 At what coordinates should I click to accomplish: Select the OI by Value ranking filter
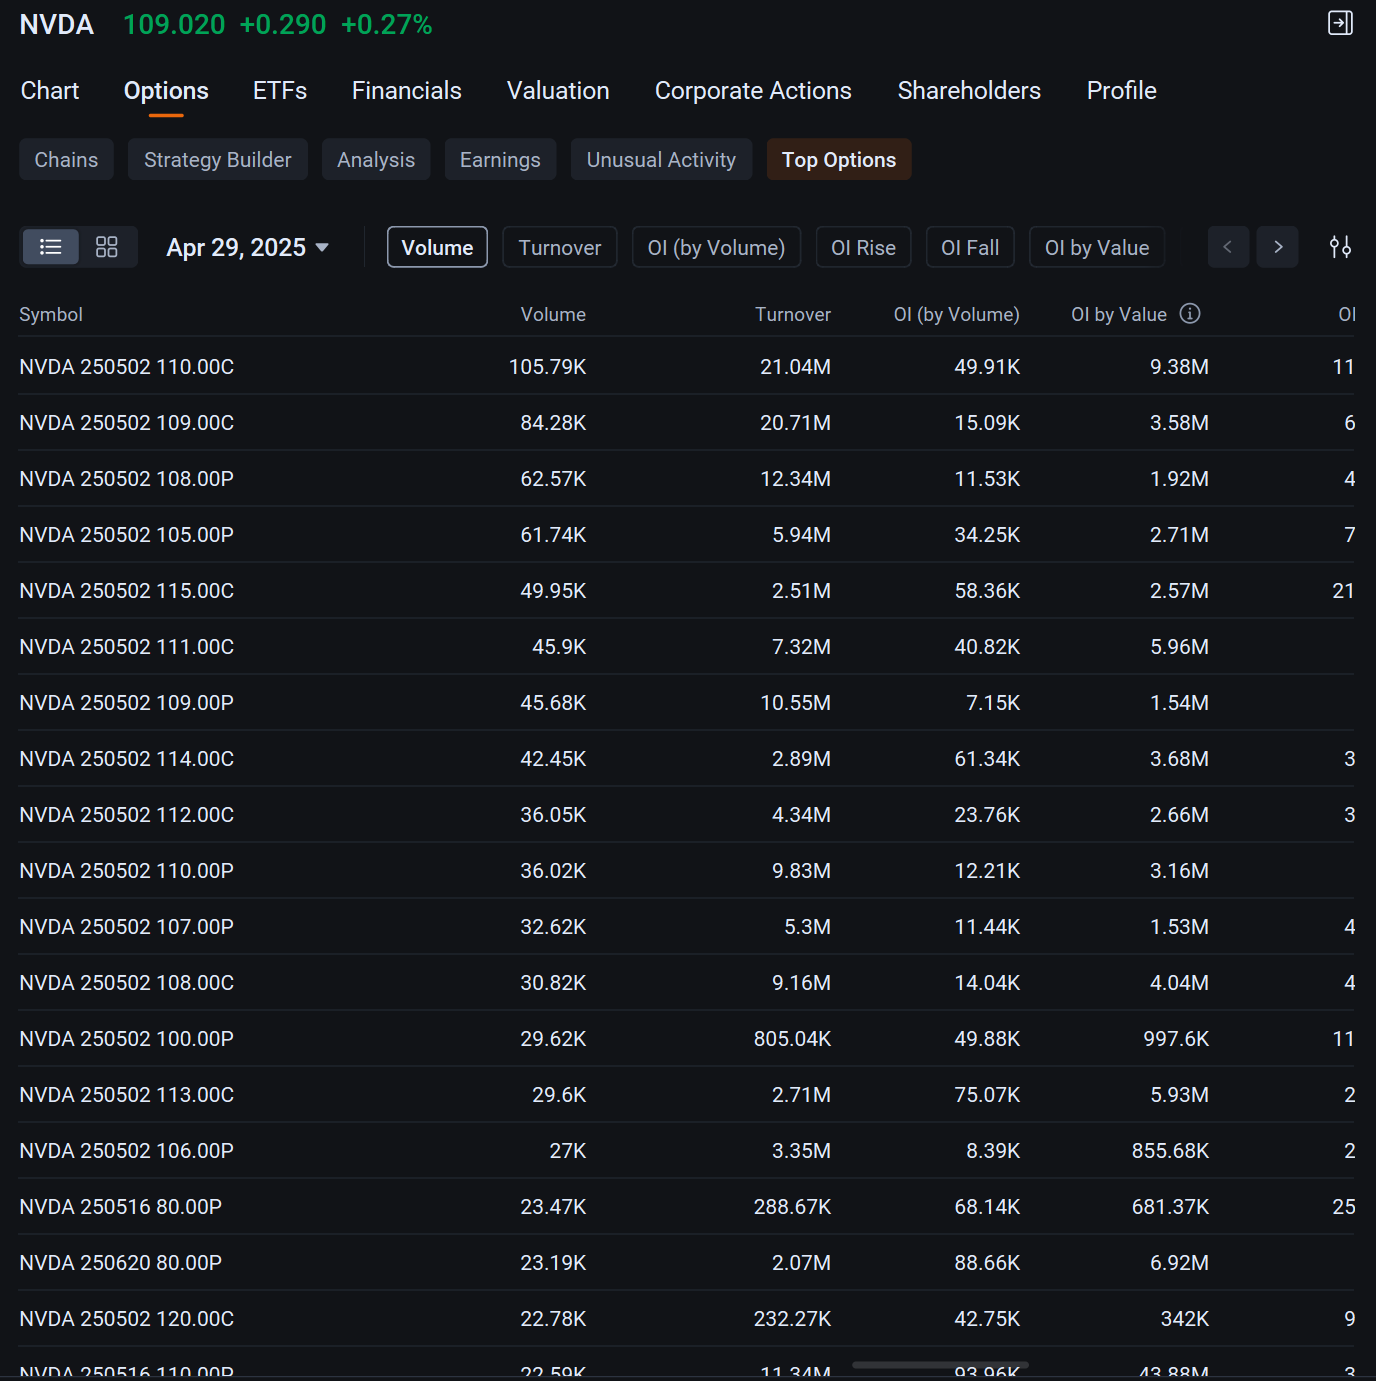1097,247
